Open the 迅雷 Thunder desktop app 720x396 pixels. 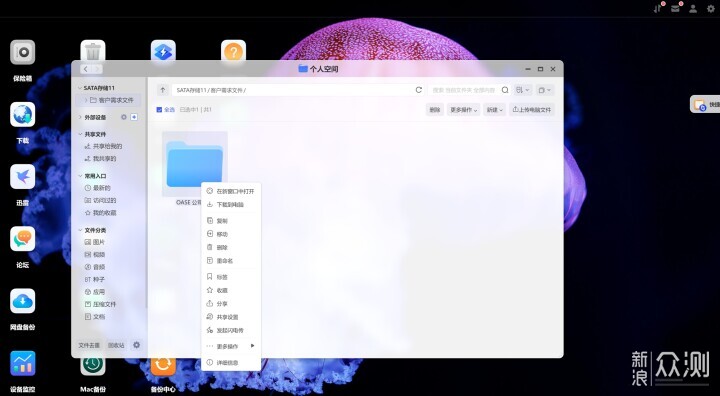pos(22,177)
